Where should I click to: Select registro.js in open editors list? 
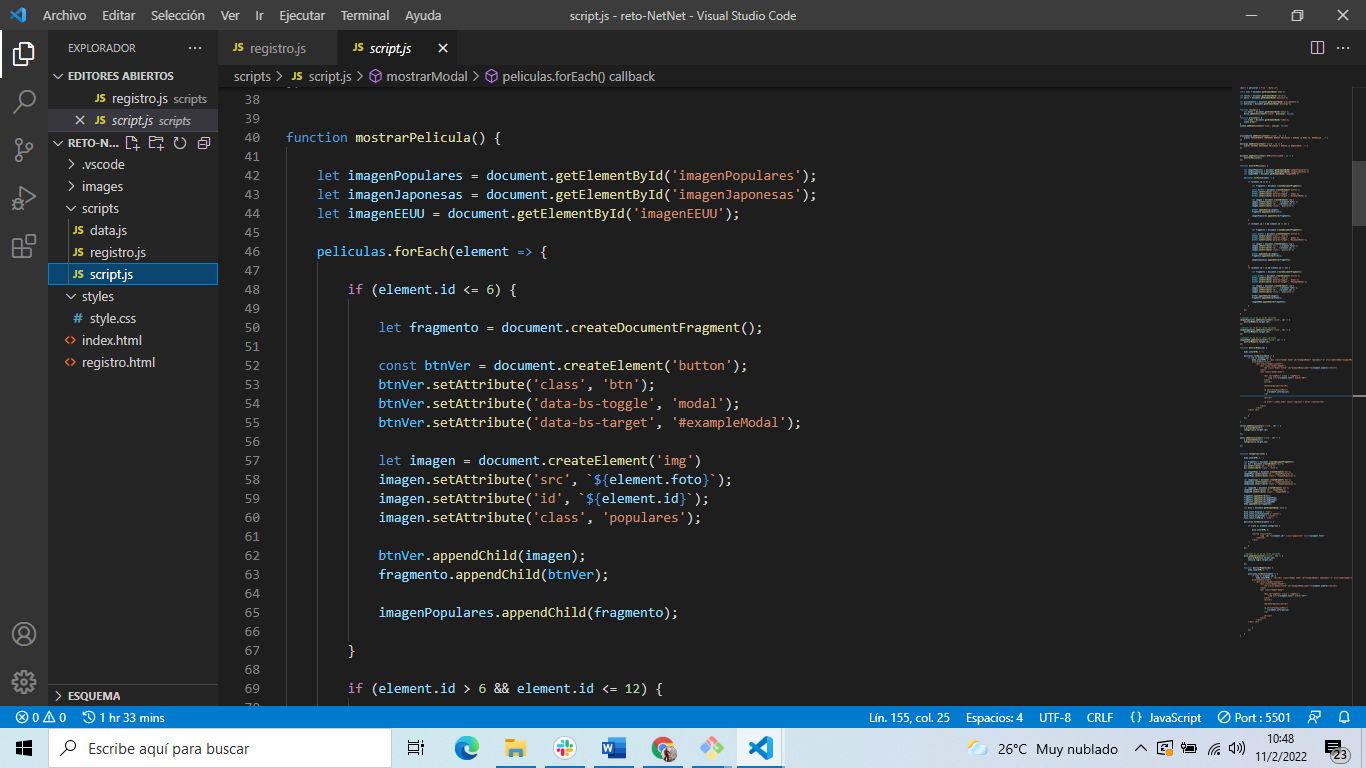pos(132,99)
